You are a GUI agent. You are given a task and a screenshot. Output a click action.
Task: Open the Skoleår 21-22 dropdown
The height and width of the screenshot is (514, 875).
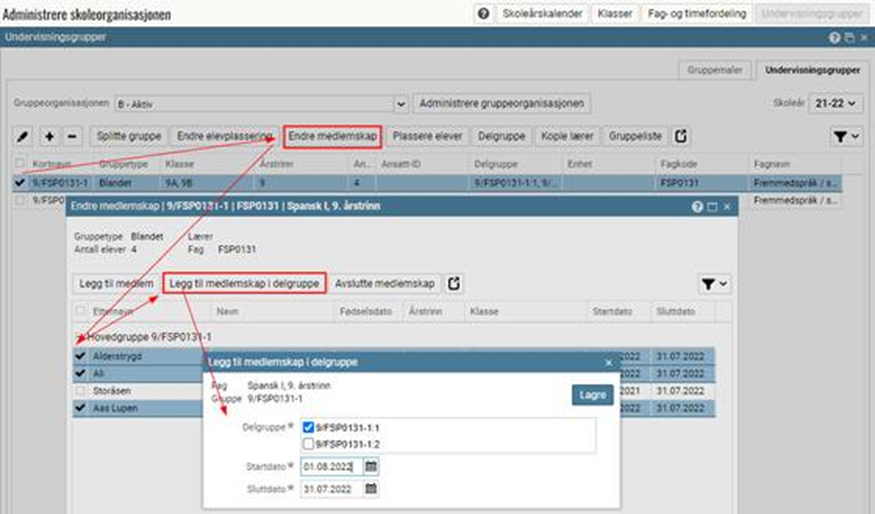point(838,103)
